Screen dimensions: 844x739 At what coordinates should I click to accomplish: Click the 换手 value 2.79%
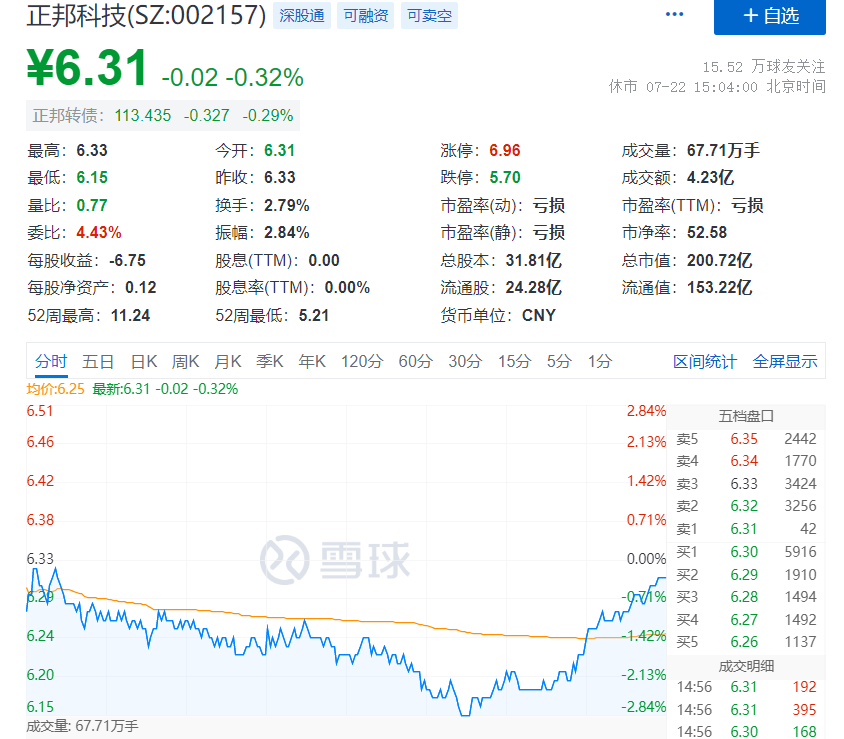pyautogui.click(x=287, y=205)
